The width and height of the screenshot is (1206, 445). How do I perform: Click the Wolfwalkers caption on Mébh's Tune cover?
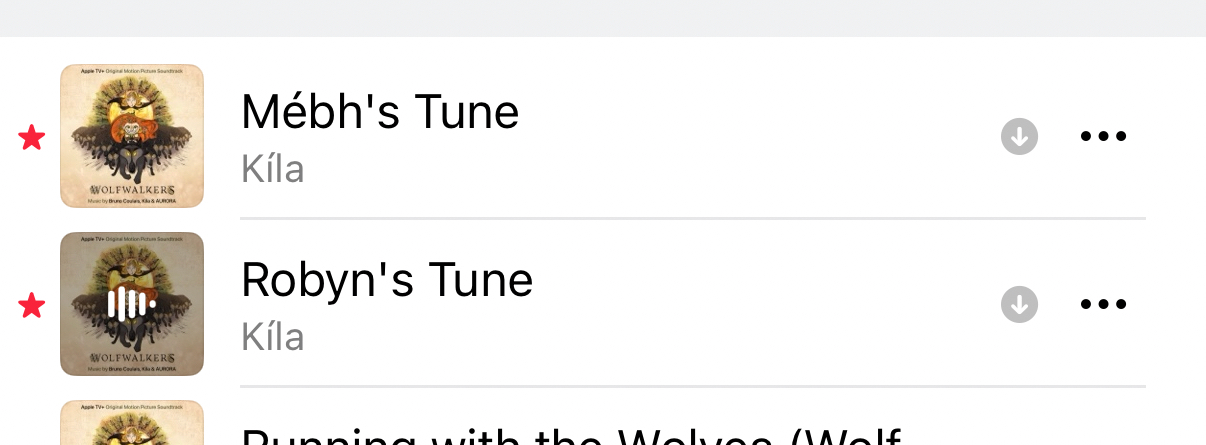(x=132, y=189)
